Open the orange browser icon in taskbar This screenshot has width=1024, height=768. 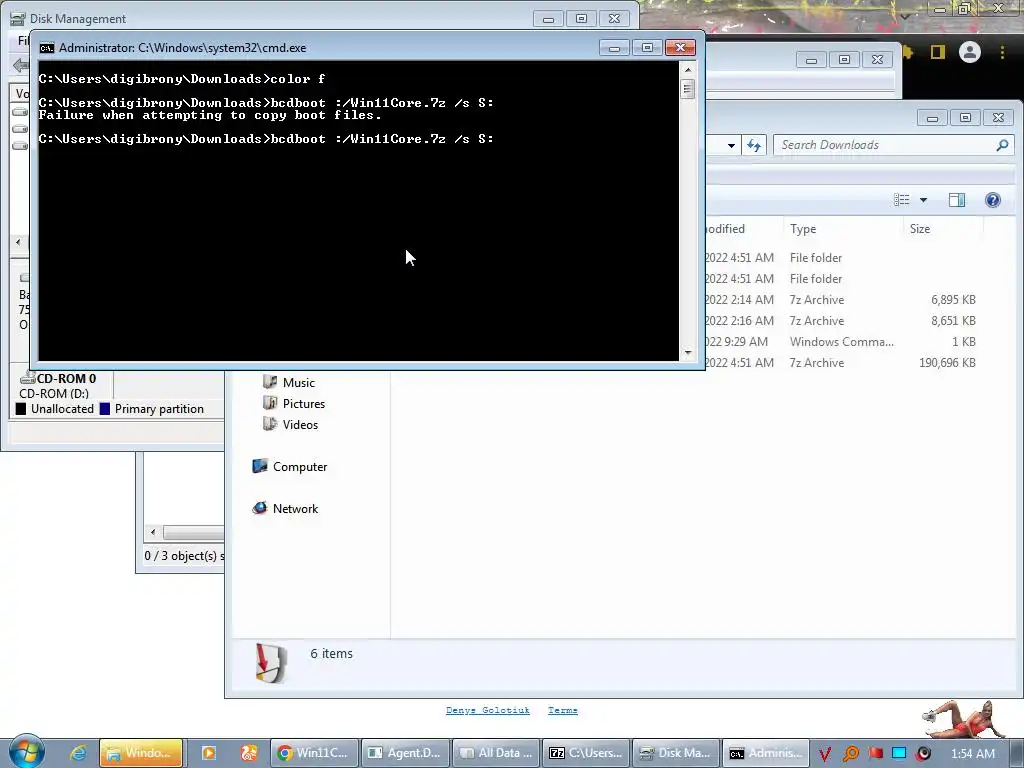click(x=249, y=753)
